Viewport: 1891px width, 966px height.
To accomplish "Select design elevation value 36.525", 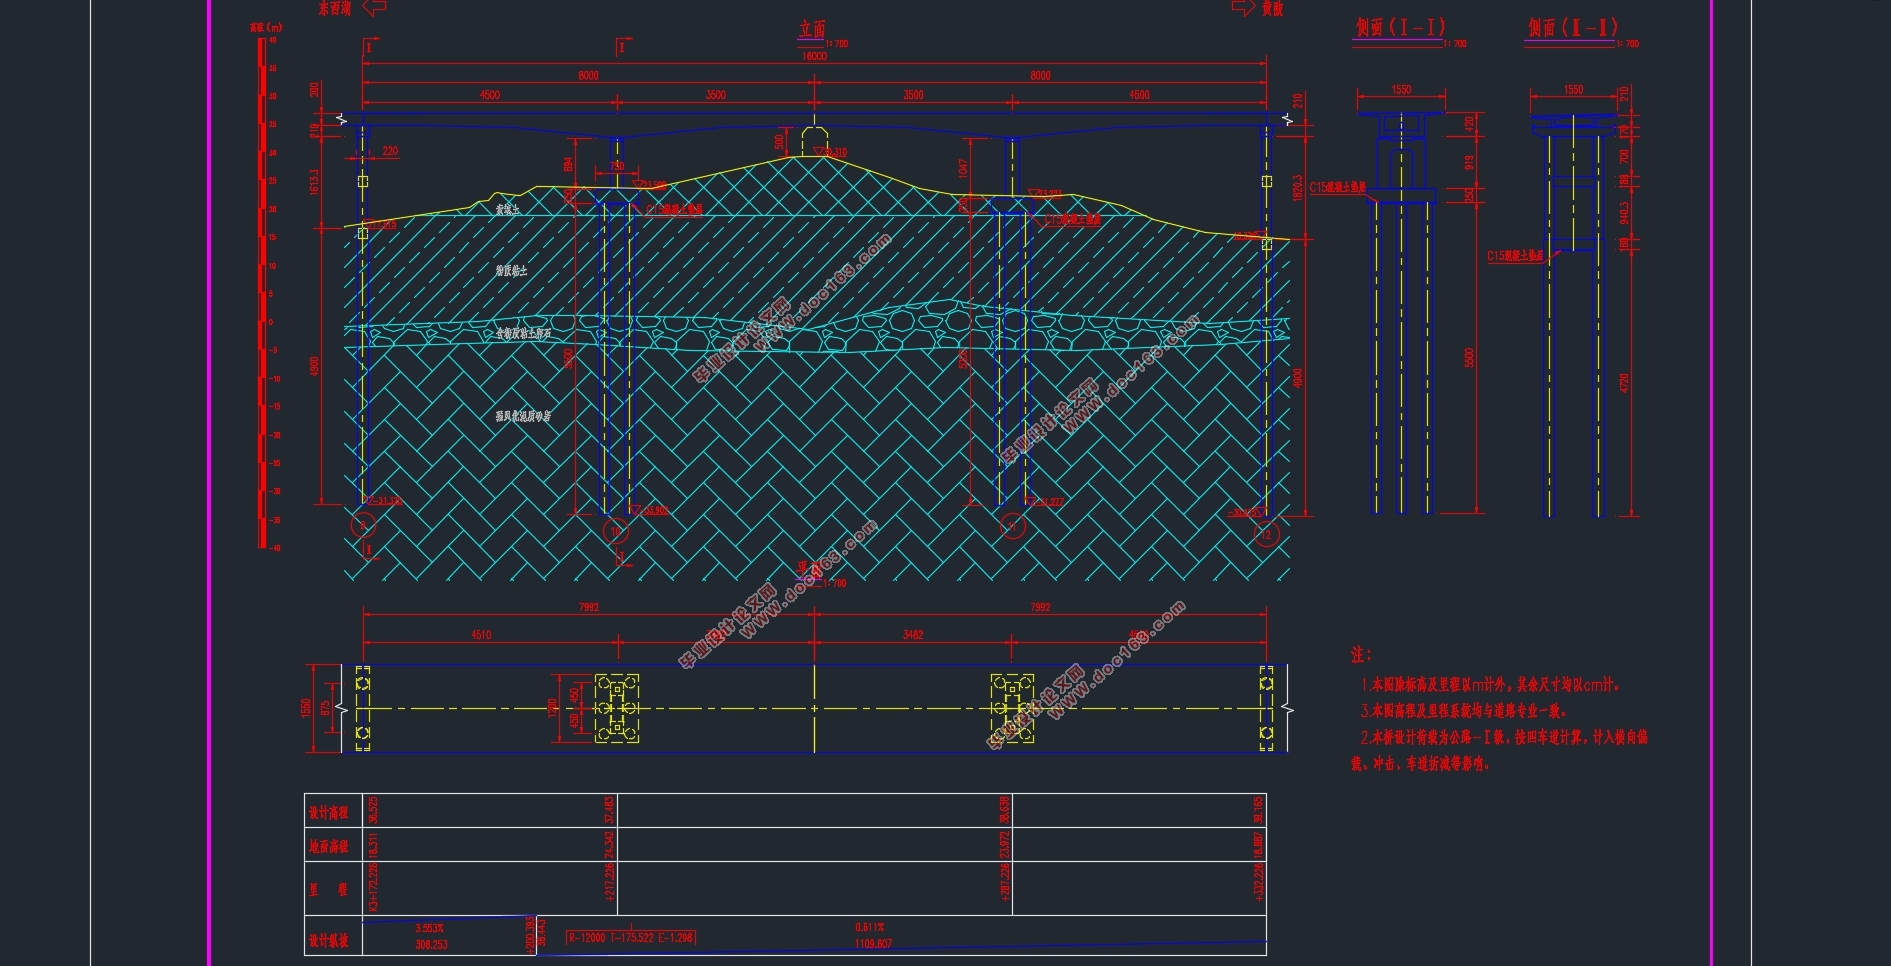I will tap(374, 810).
